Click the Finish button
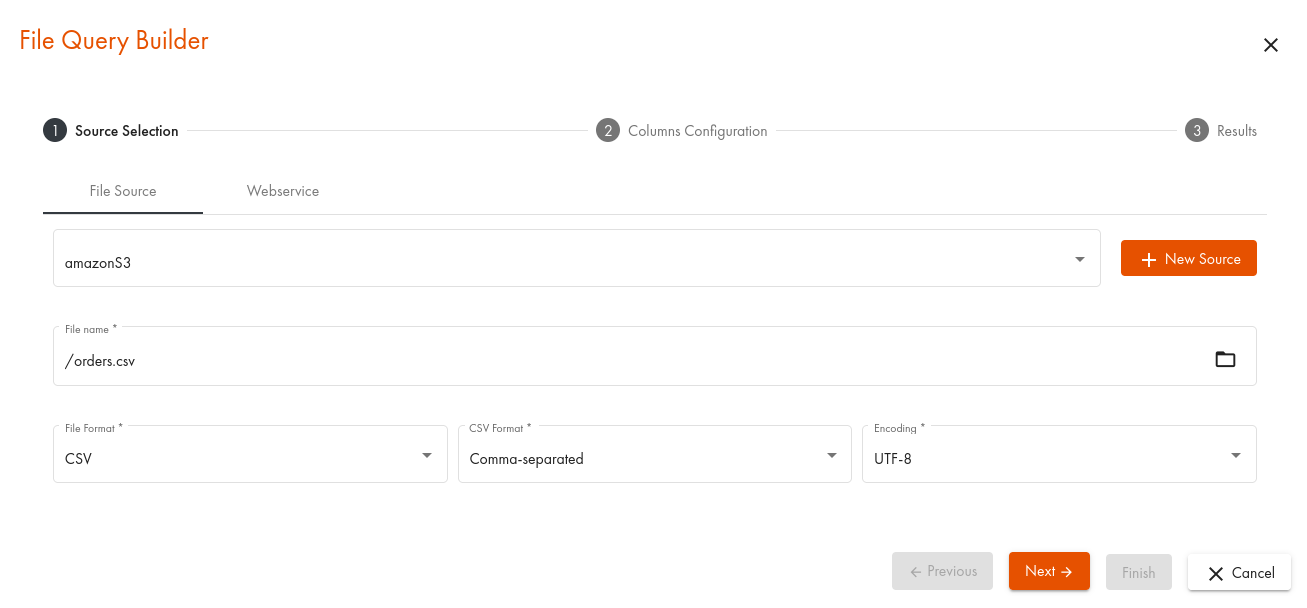This screenshot has height=608, width=1307. click(1138, 573)
